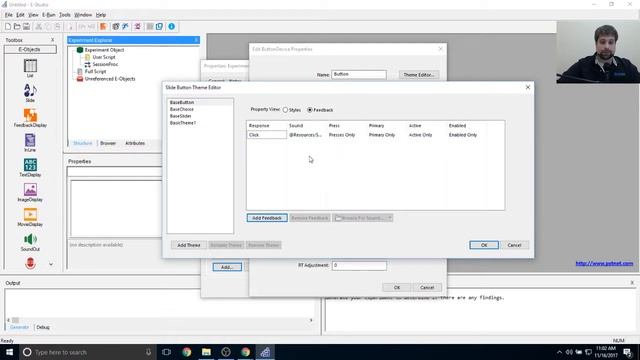640x360 pixels.
Task: Select SessionProc in Experiment Explorer
Action: tap(105, 64)
